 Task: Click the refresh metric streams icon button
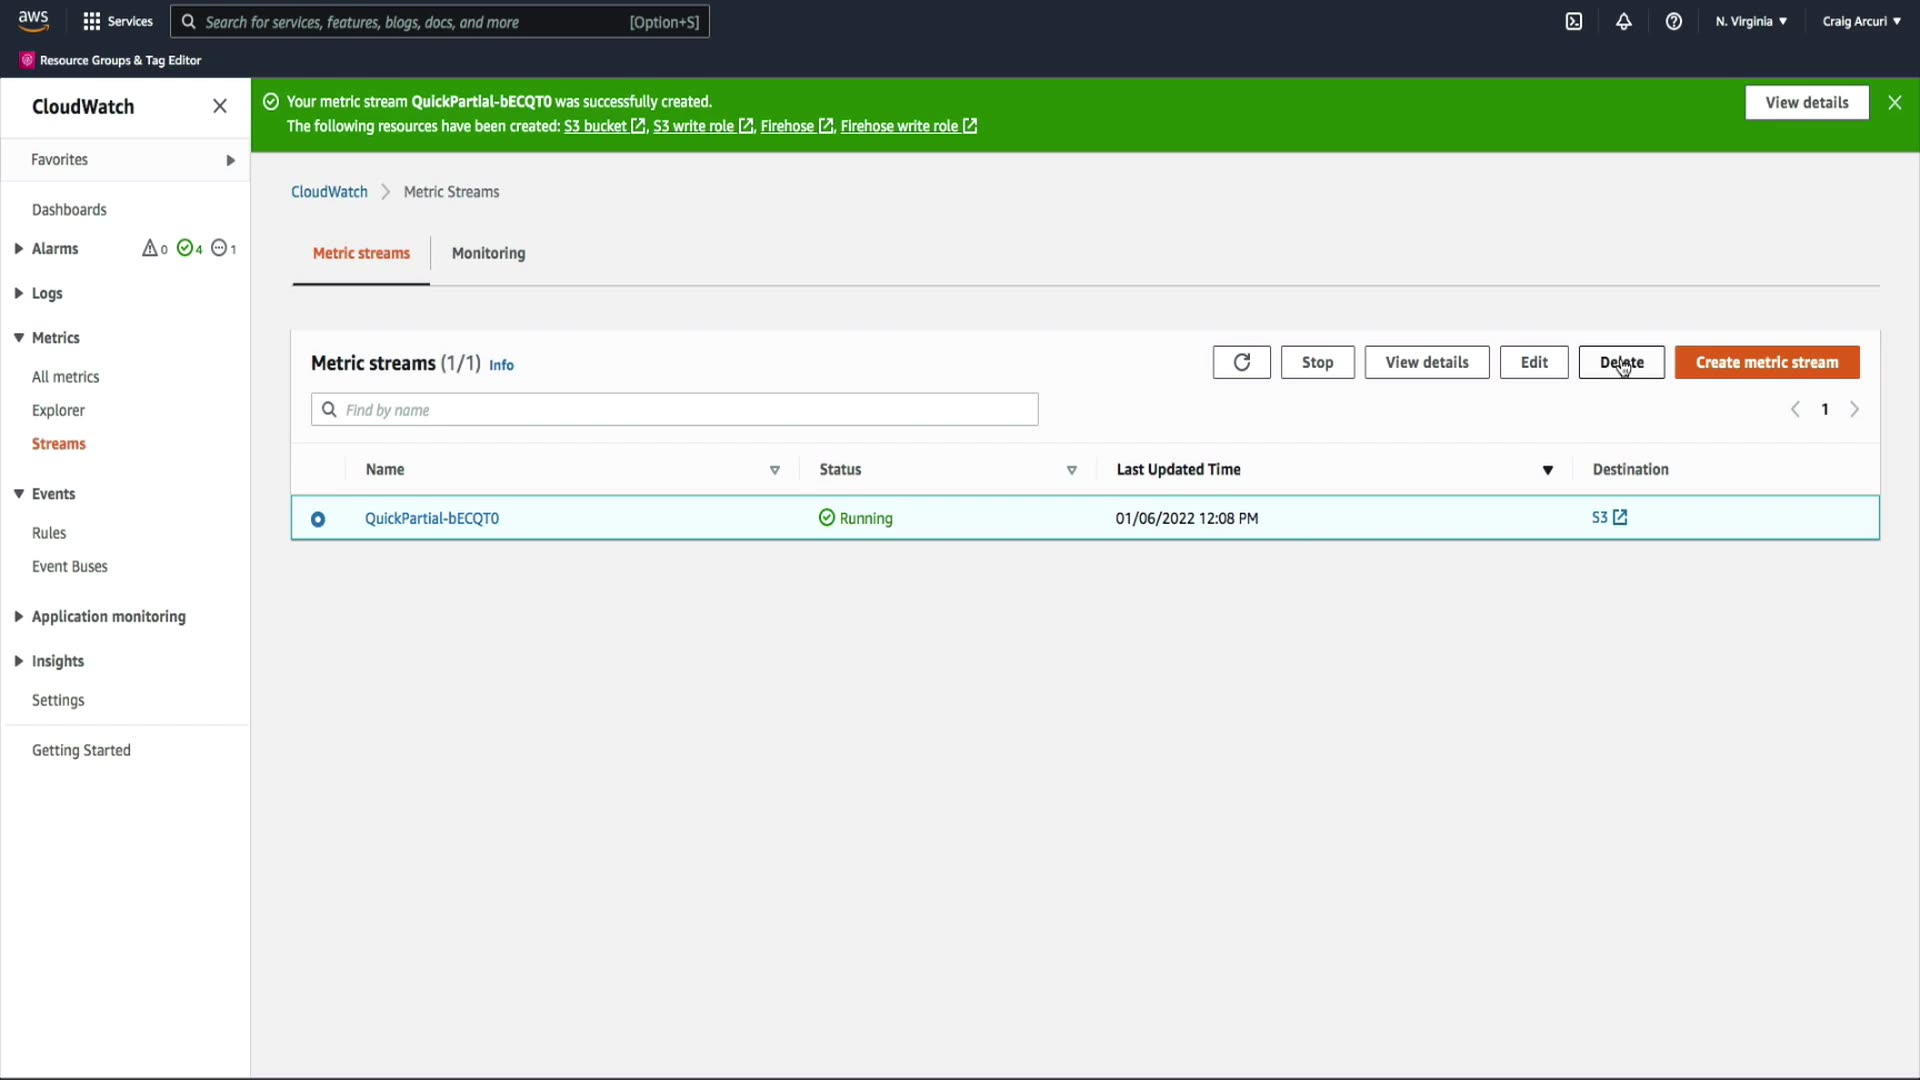[1241, 362]
